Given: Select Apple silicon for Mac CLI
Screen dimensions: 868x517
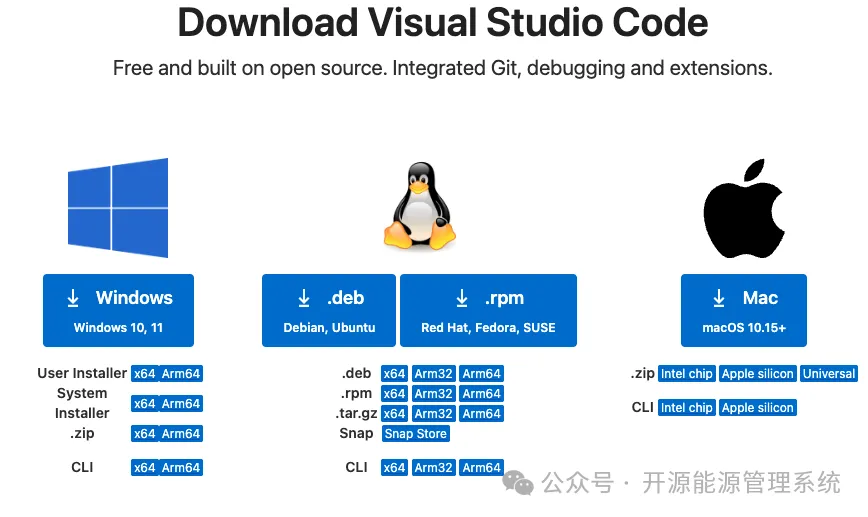Looking at the screenshot, I should [758, 408].
